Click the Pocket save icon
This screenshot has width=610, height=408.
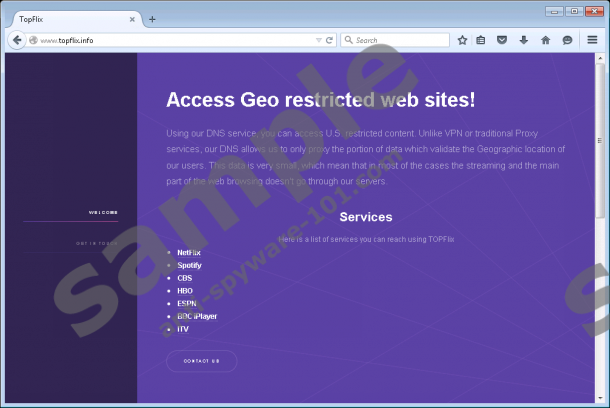[502, 40]
